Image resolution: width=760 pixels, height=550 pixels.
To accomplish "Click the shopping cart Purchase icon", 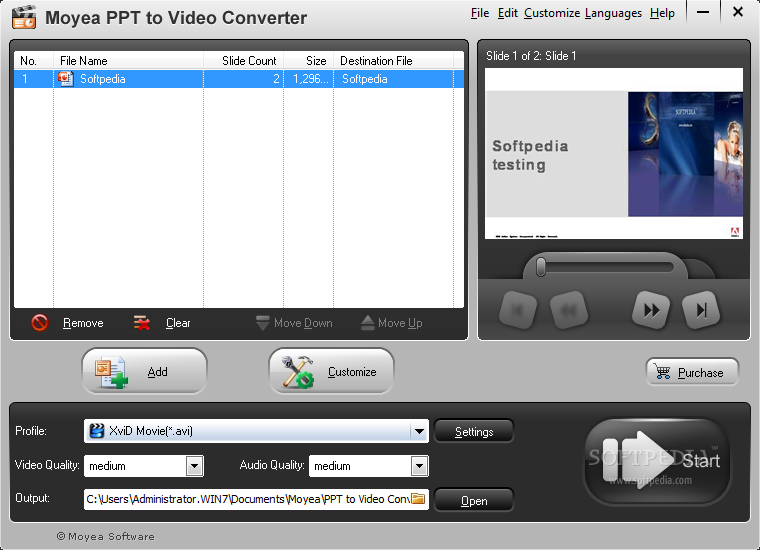I will pyautogui.click(x=662, y=372).
